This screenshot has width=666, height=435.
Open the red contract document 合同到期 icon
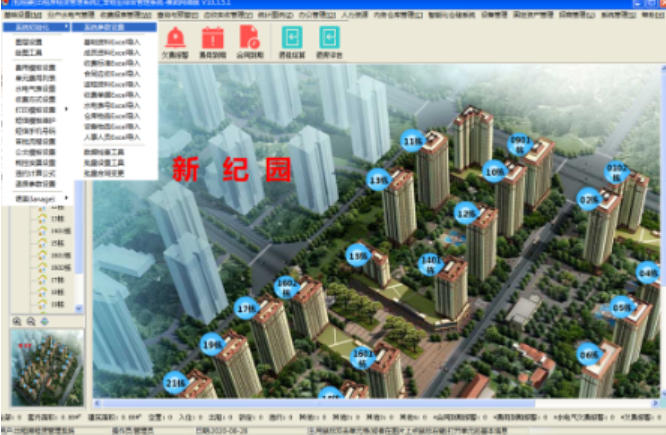tap(250, 37)
